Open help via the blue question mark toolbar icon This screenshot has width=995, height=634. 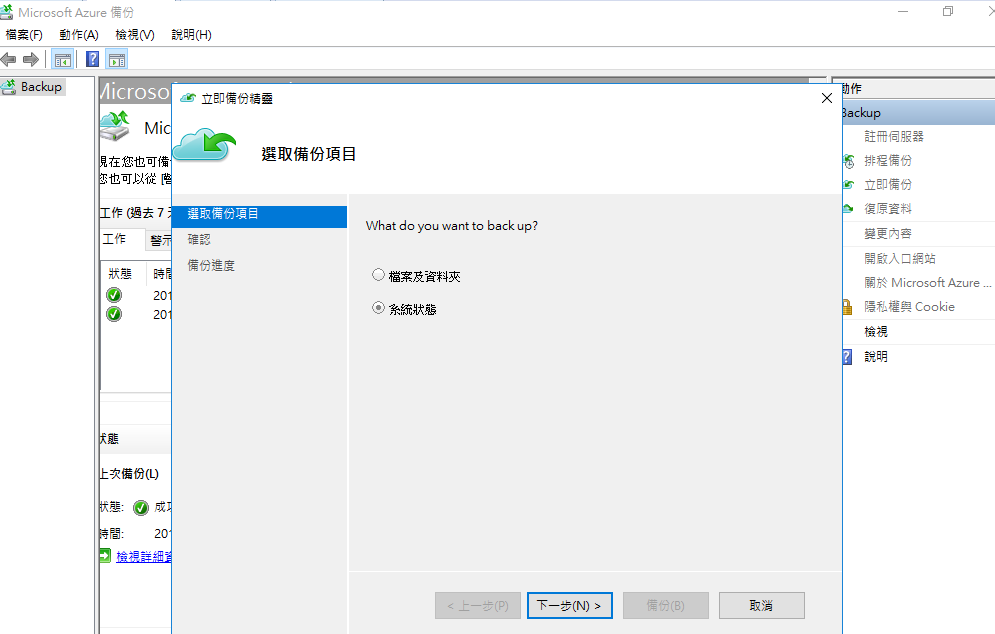[x=93, y=59]
